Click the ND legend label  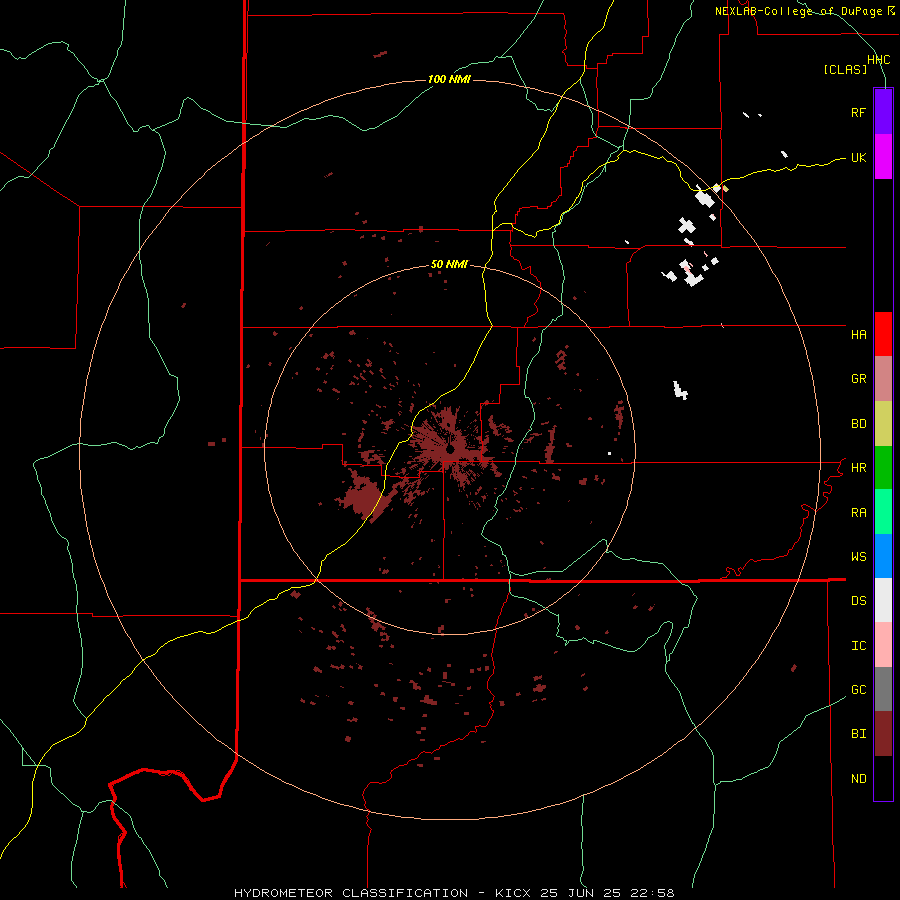click(x=858, y=778)
